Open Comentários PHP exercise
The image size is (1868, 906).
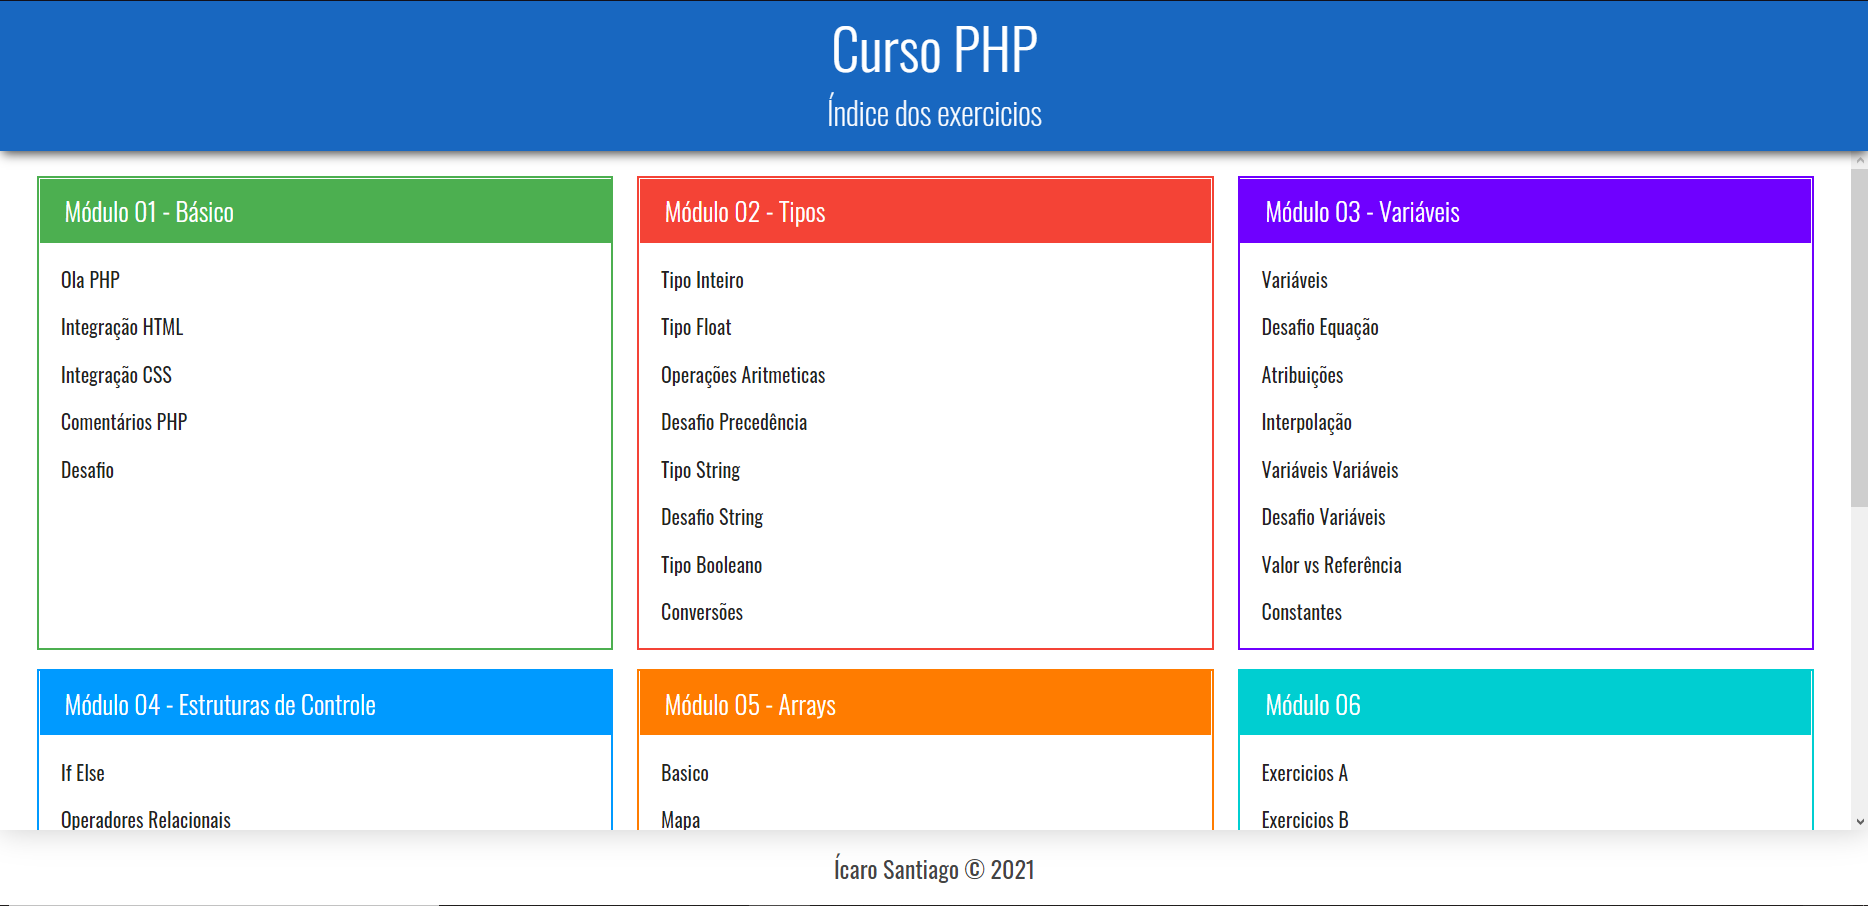[x=124, y=422]
